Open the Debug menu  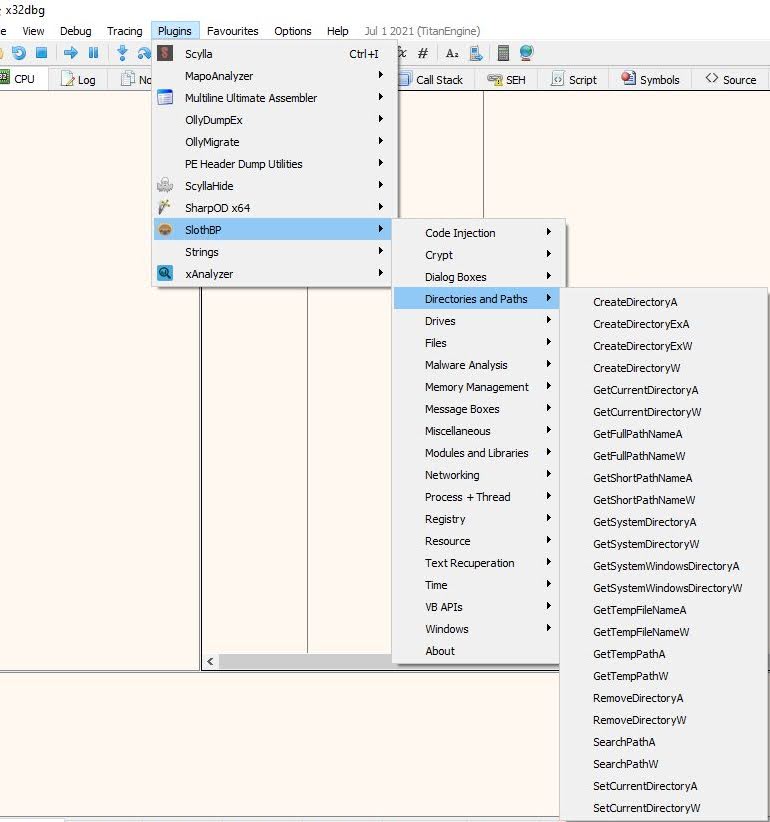pos(75,31)
